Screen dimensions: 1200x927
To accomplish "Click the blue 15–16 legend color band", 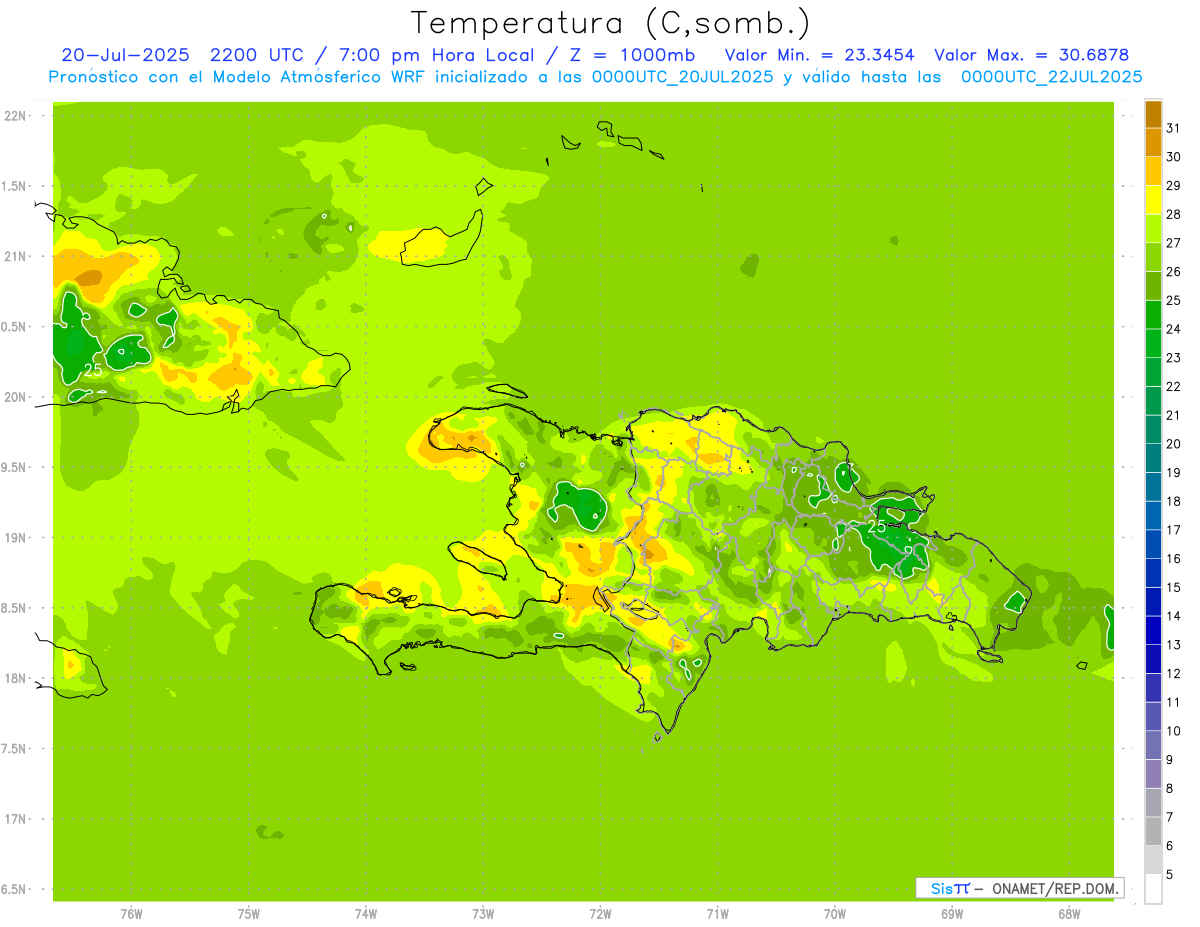I will point(1153,573).
